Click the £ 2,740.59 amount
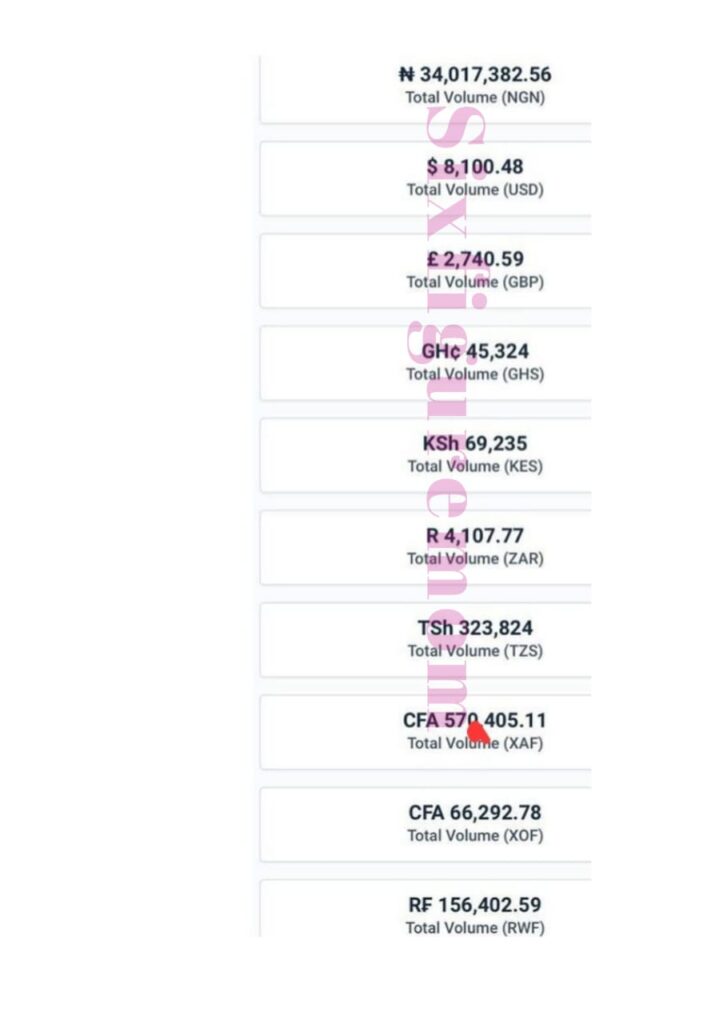 tap(475, 259)
